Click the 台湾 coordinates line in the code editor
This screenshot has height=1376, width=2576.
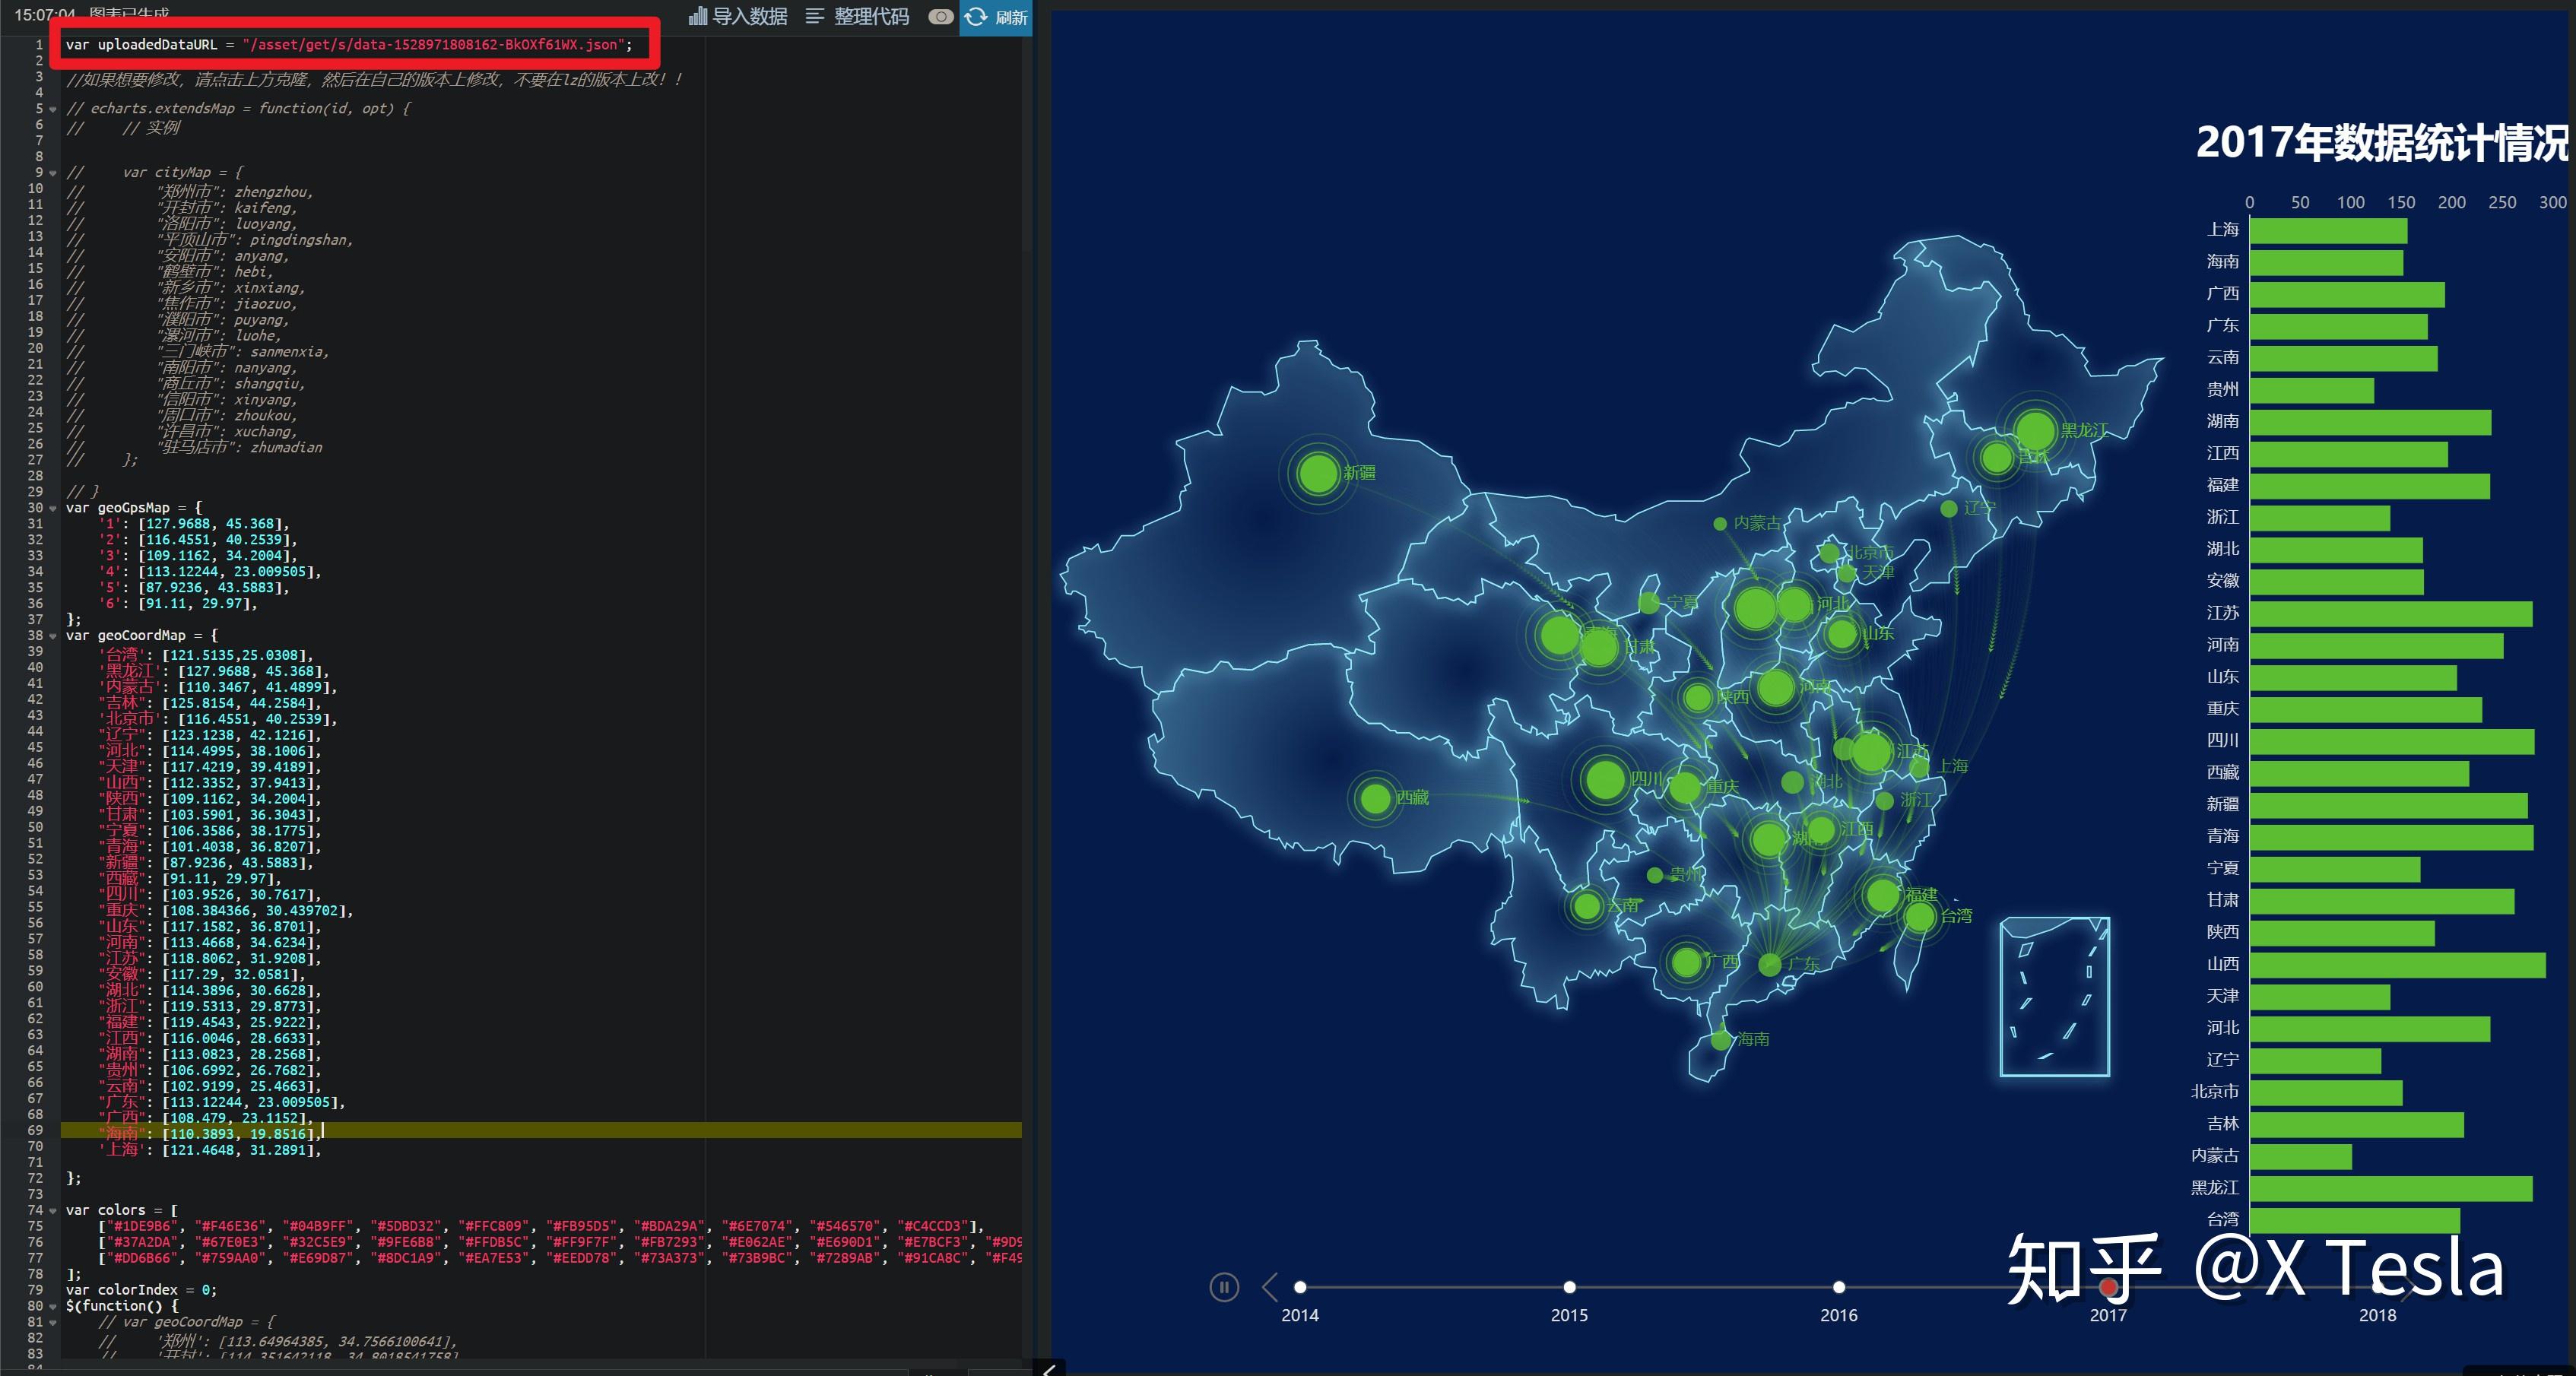206,655
